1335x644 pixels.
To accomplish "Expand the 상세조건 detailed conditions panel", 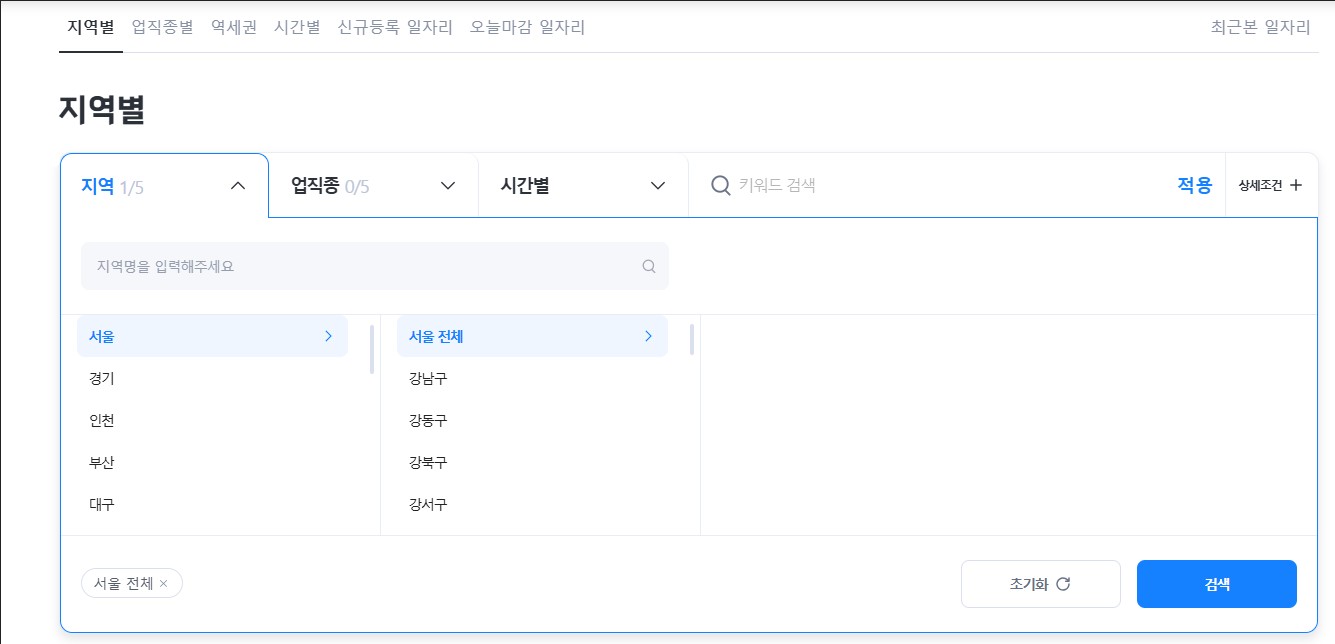I will click(1270, 185).
